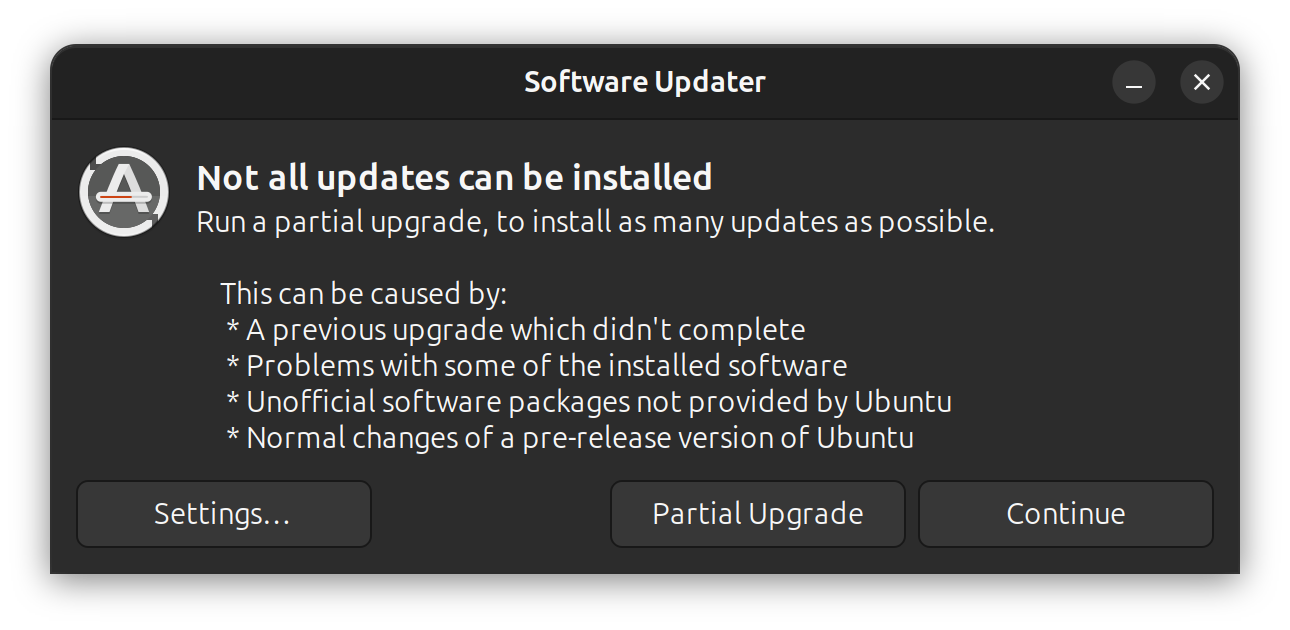This screenshot has height=630, width=1290.
Task: Click the Software Updater app icon
Action: pyautogui.click(x=124, y=192)
